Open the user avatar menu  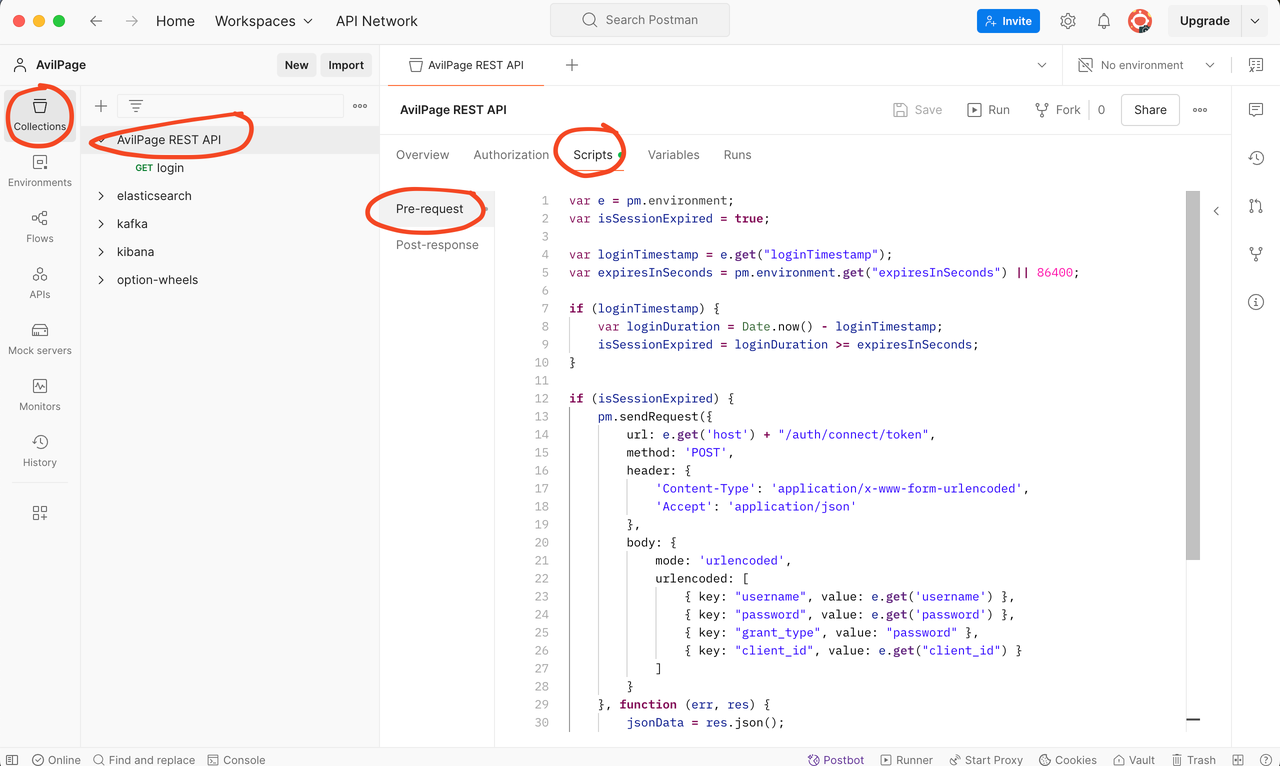click(x=1139, y=21)
